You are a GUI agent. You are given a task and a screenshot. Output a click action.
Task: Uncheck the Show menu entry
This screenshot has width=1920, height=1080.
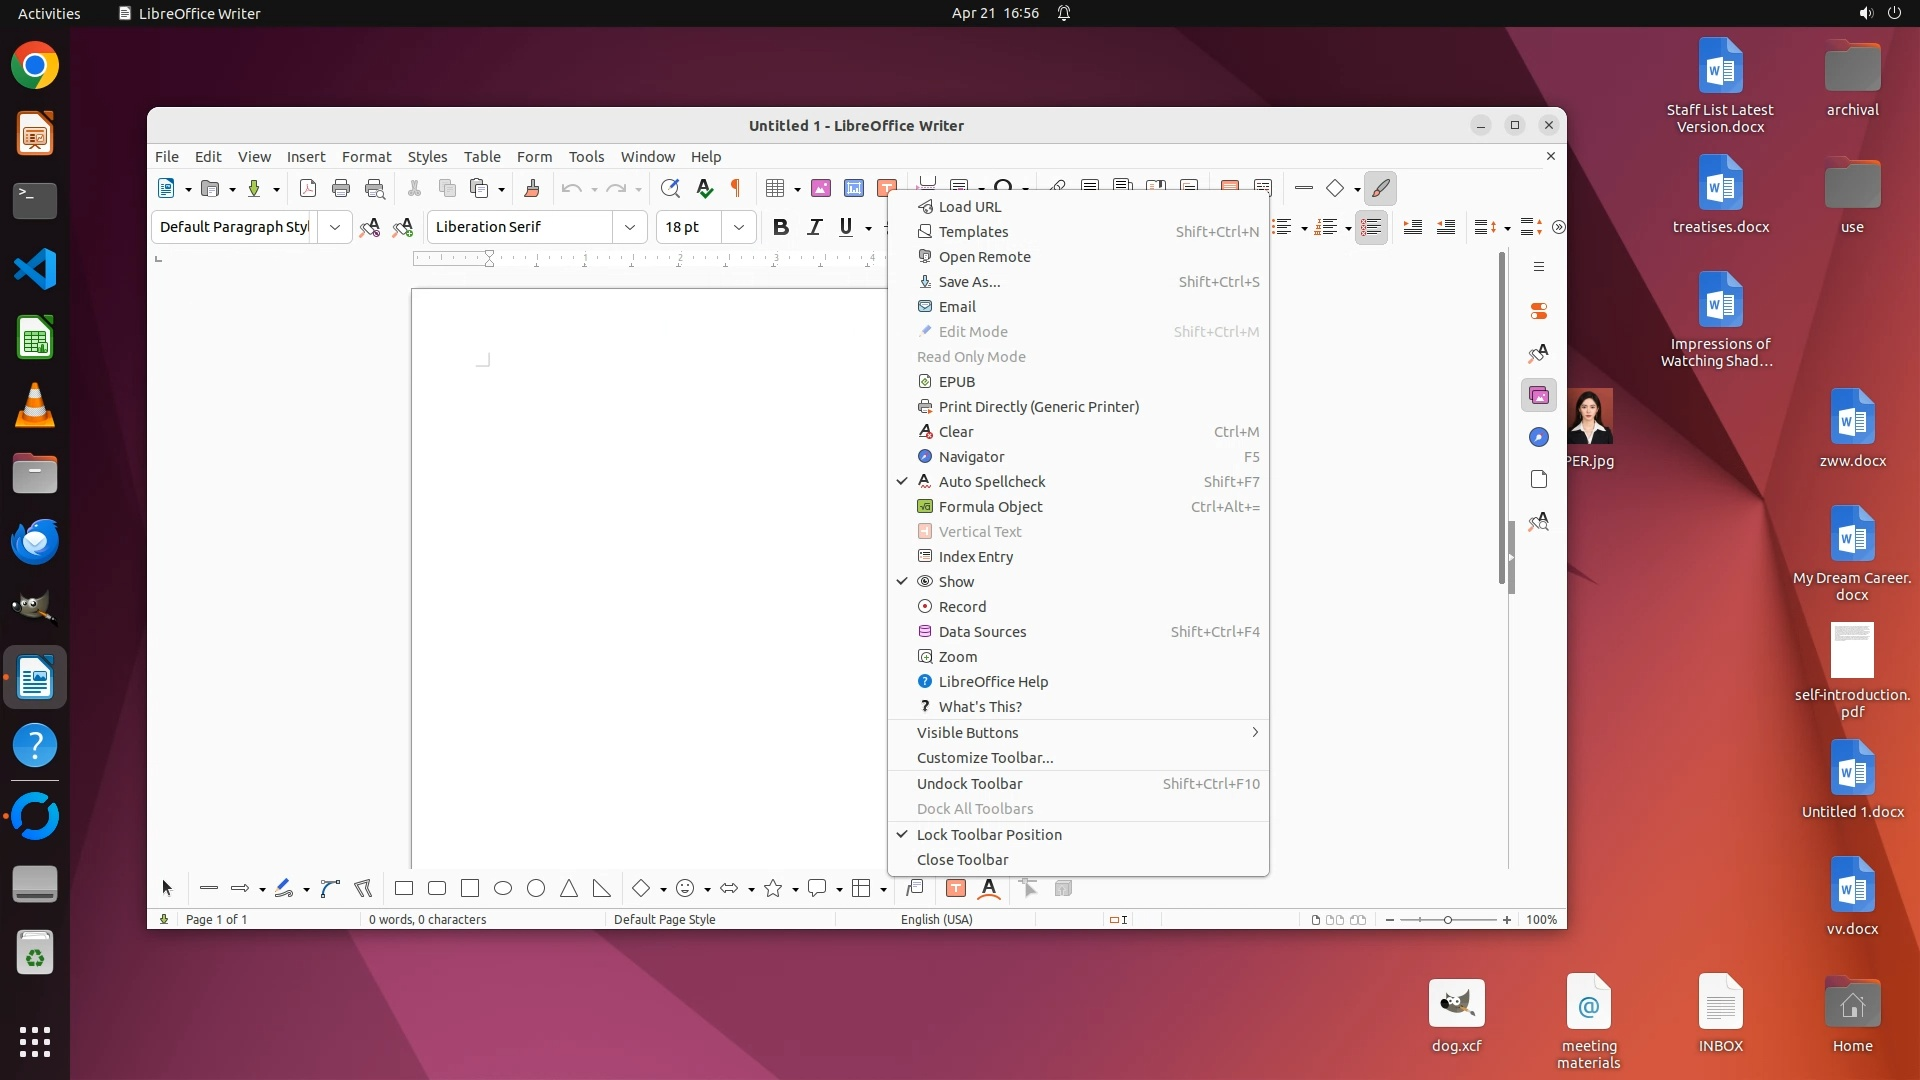955,581
